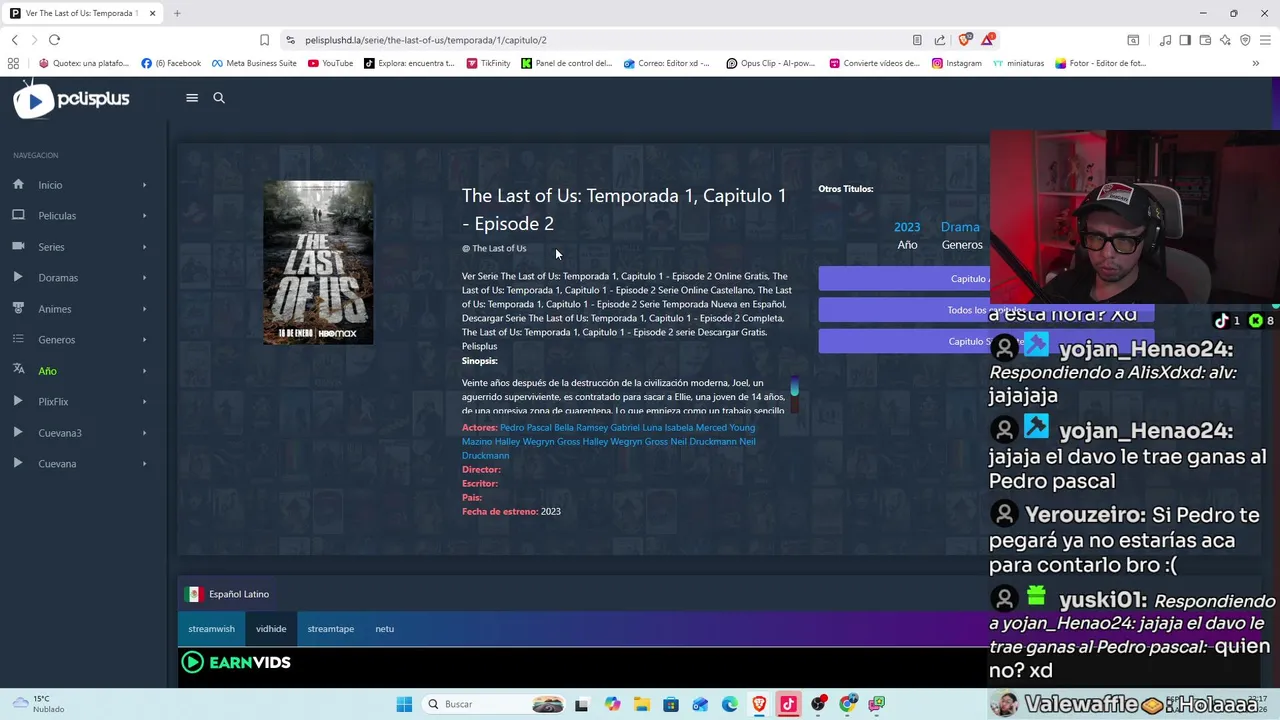Open the Brave playlist music note icon

[1165, 40]
